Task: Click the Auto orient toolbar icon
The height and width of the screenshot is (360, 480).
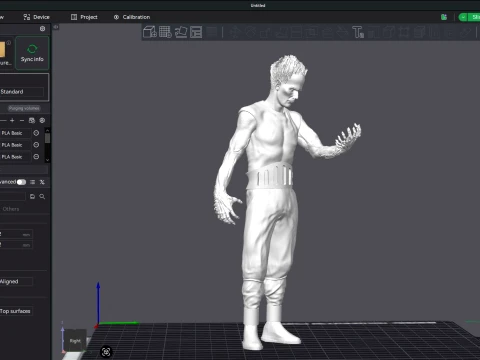Action: pyautogui.click(x=181, y=32)
